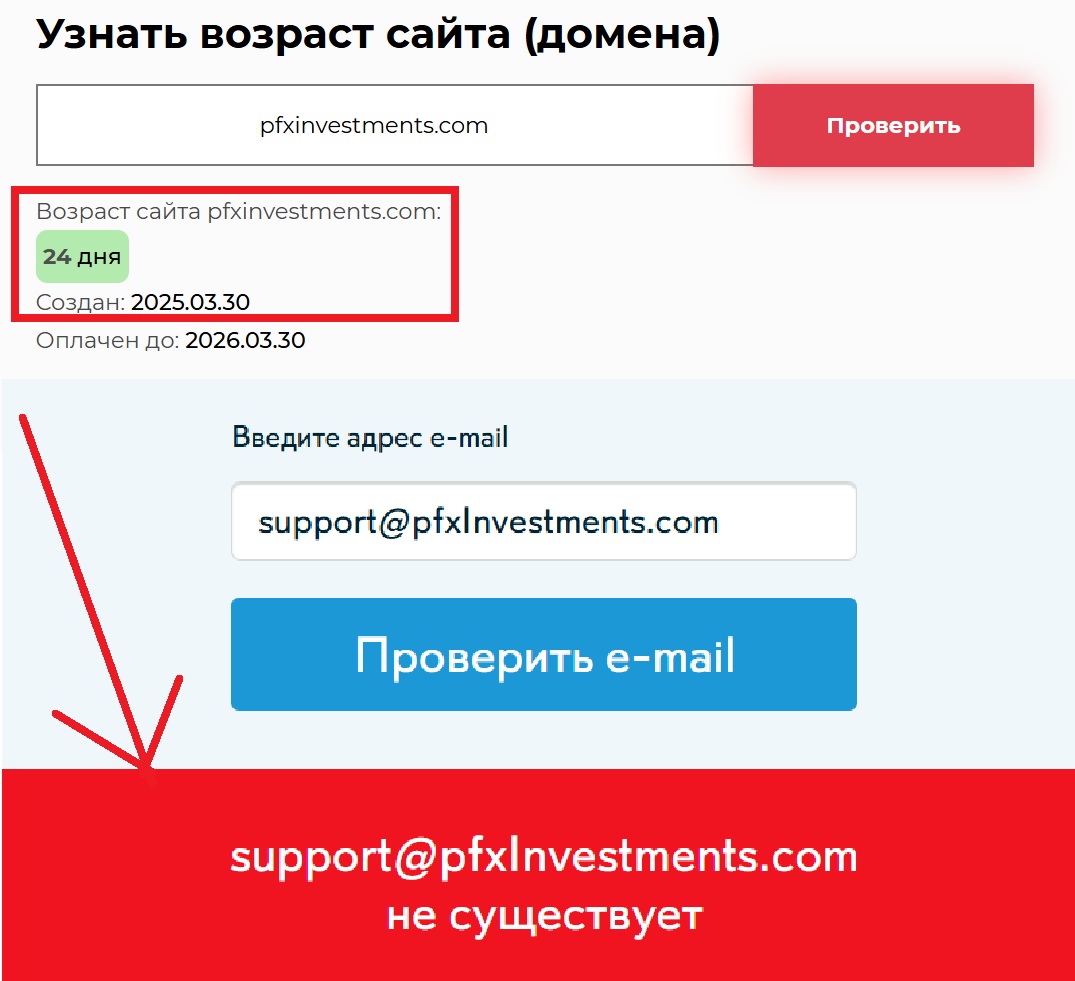The image size is (1075, 981).
Task: Click the red arrow's pointed tip
Action: tap(146, 765)
